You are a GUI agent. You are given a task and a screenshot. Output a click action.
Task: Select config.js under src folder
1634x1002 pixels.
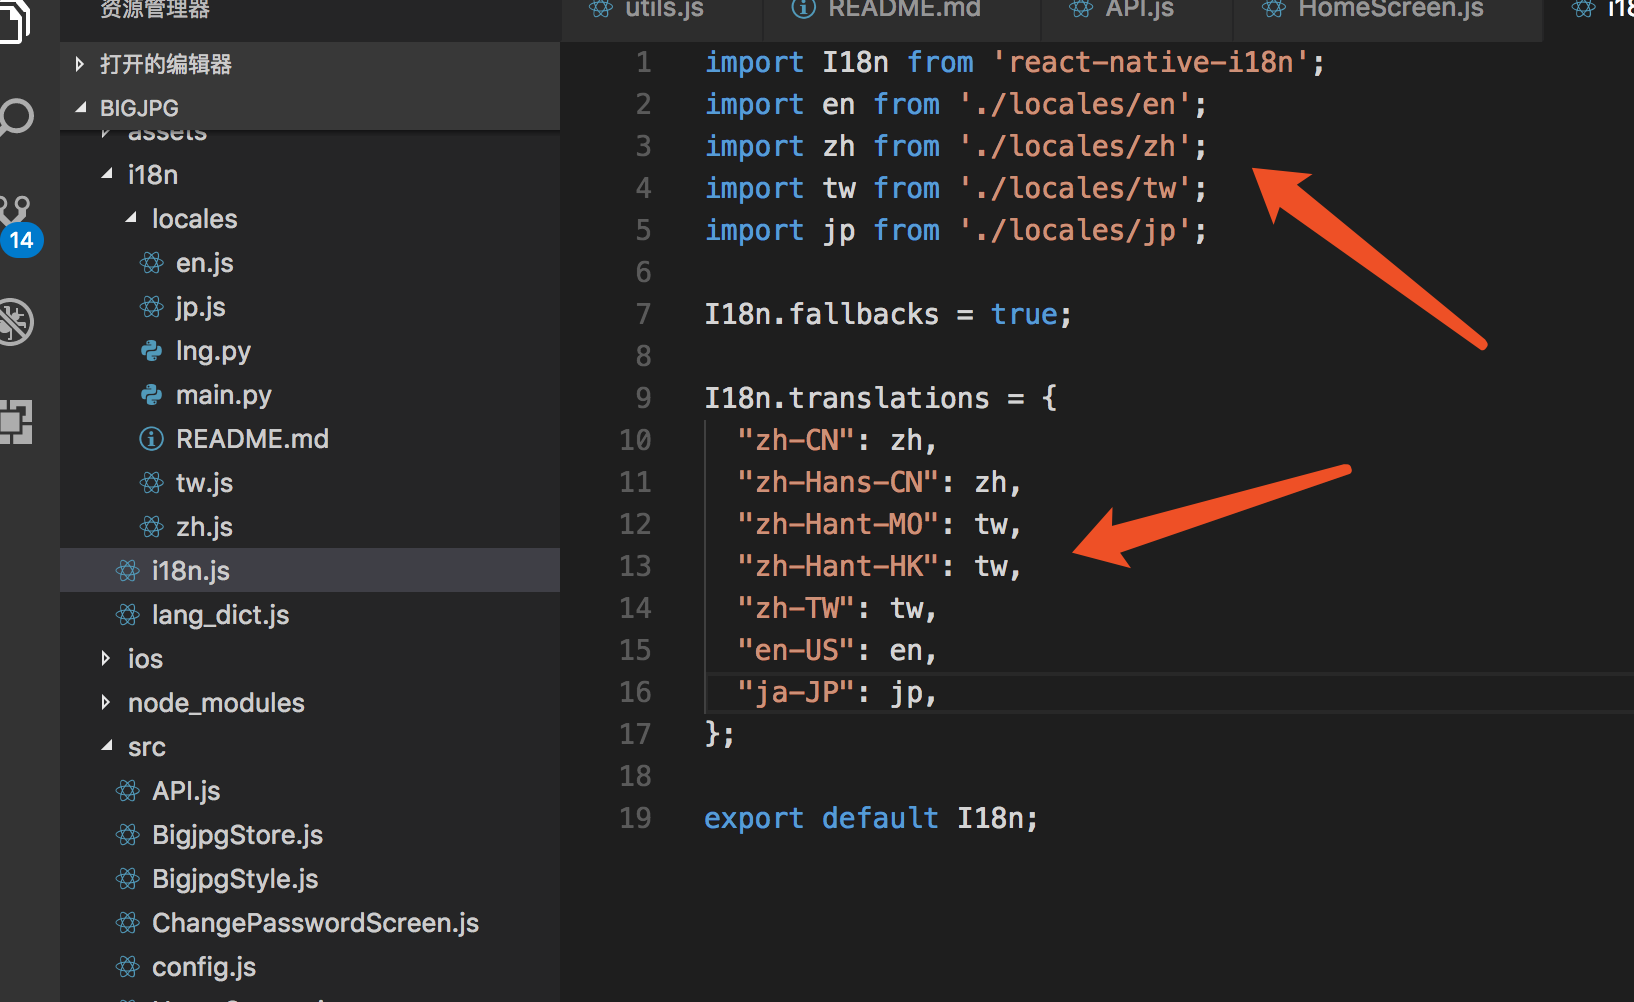[204, 966]
